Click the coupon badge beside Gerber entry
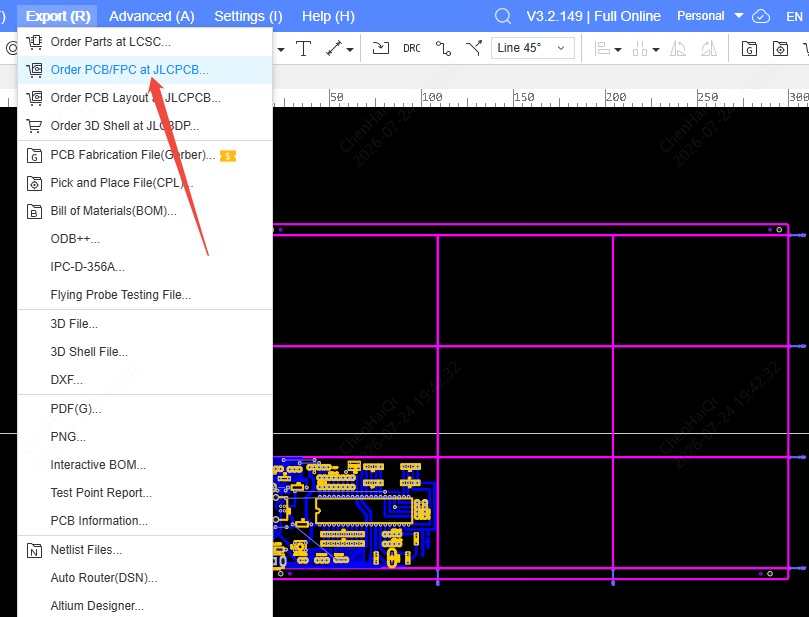The height and width of the screenshot is (617, 809). 228,155
